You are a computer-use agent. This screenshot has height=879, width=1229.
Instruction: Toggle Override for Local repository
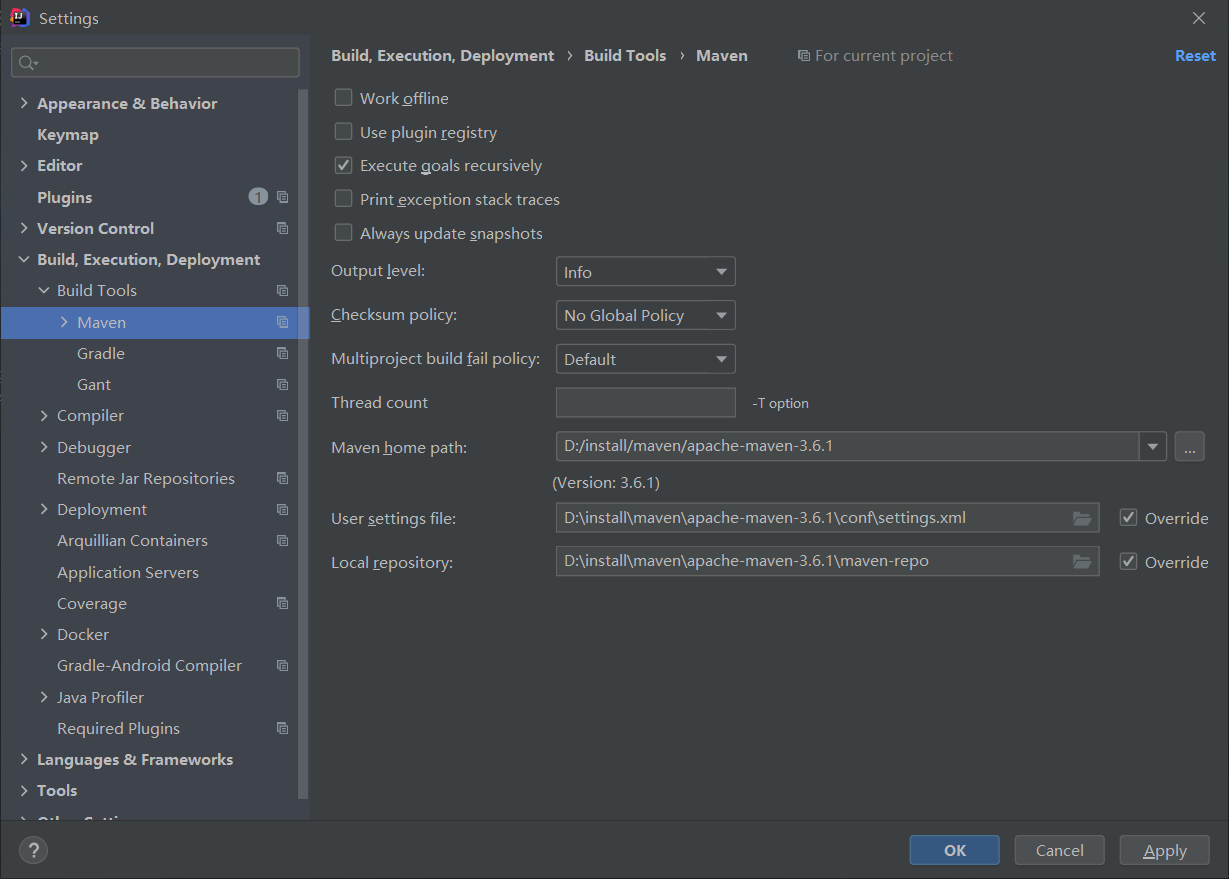tap(1129, 562)
